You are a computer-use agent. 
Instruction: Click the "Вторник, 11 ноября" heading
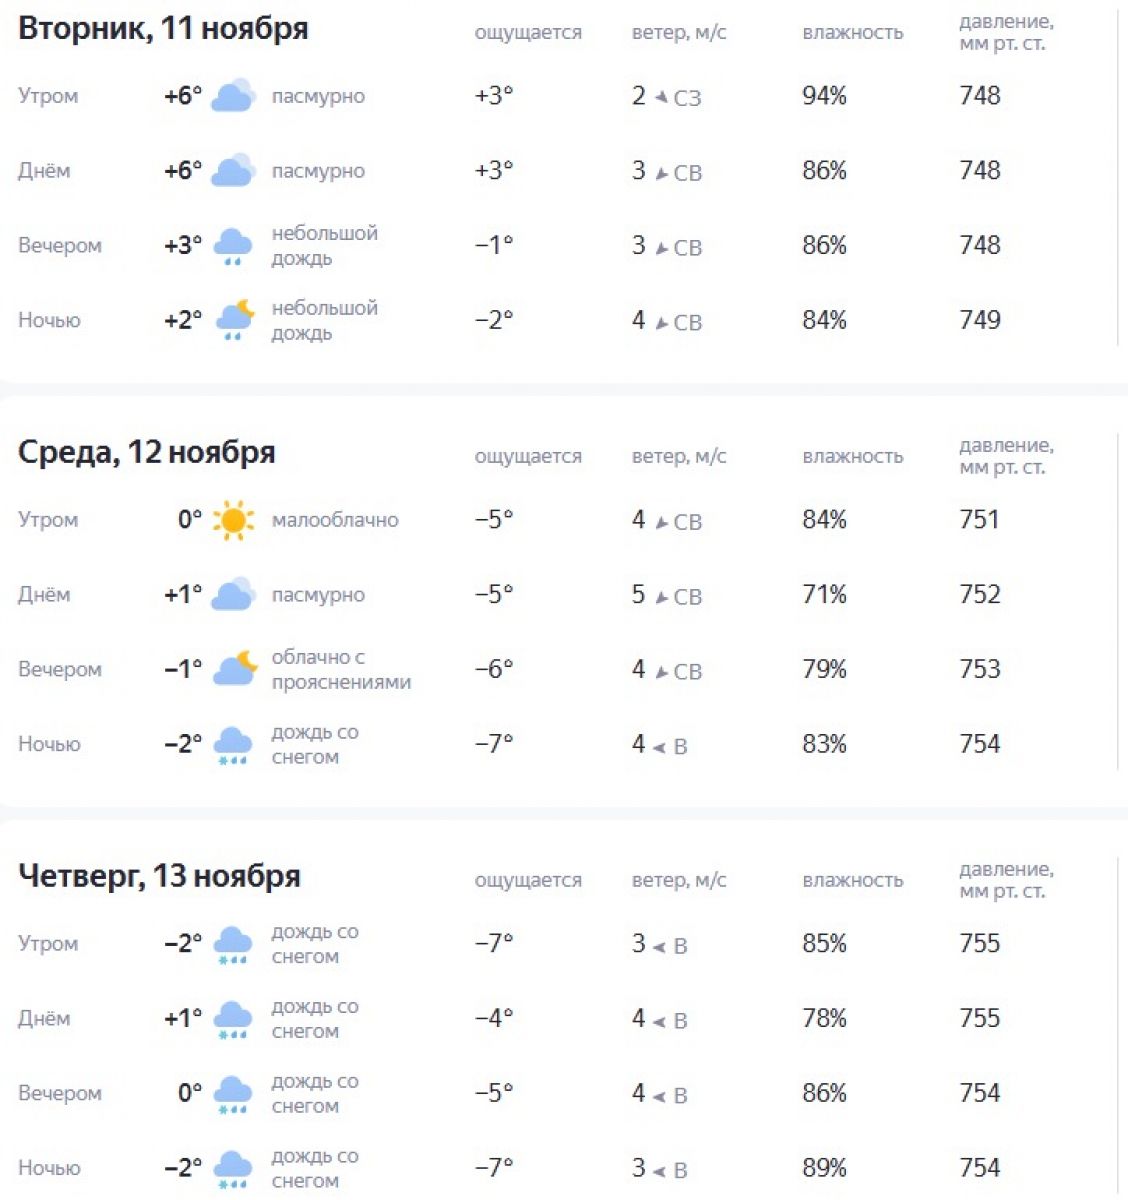point(163,28)
